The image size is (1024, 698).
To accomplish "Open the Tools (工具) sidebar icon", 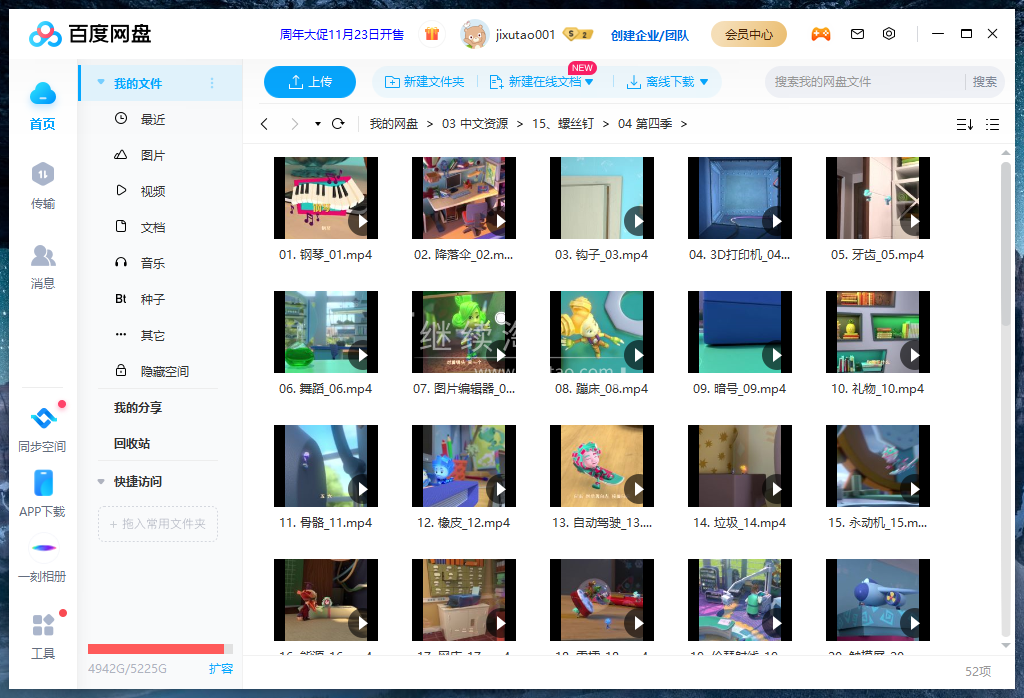I will tap(42, 627).
